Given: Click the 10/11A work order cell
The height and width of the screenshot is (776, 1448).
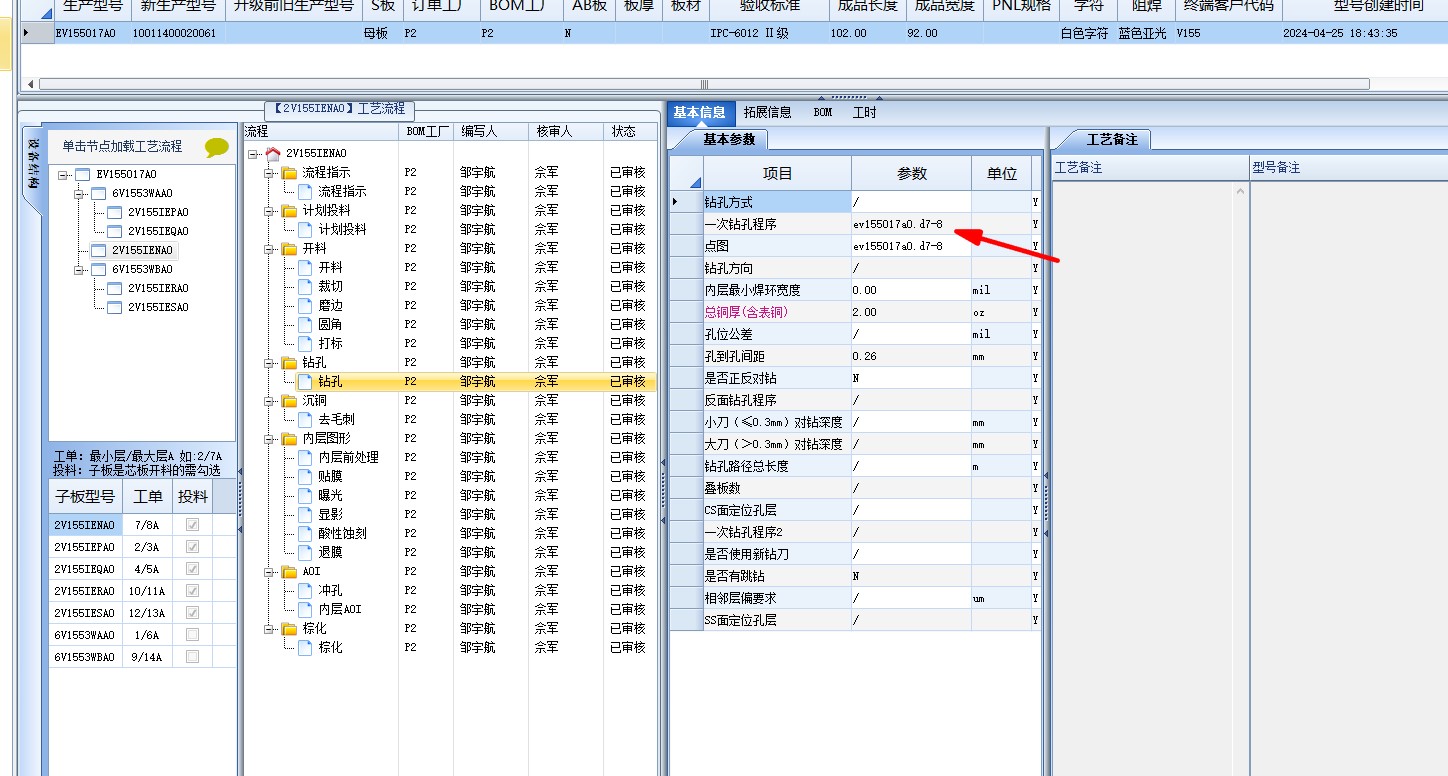Looking at the screenshot, I should (x=147, y=591).
